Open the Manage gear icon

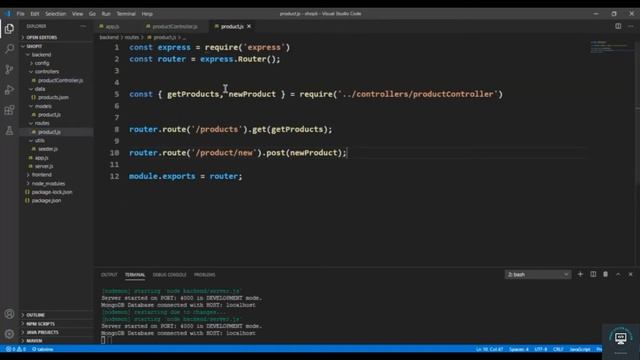click(9, 334)
